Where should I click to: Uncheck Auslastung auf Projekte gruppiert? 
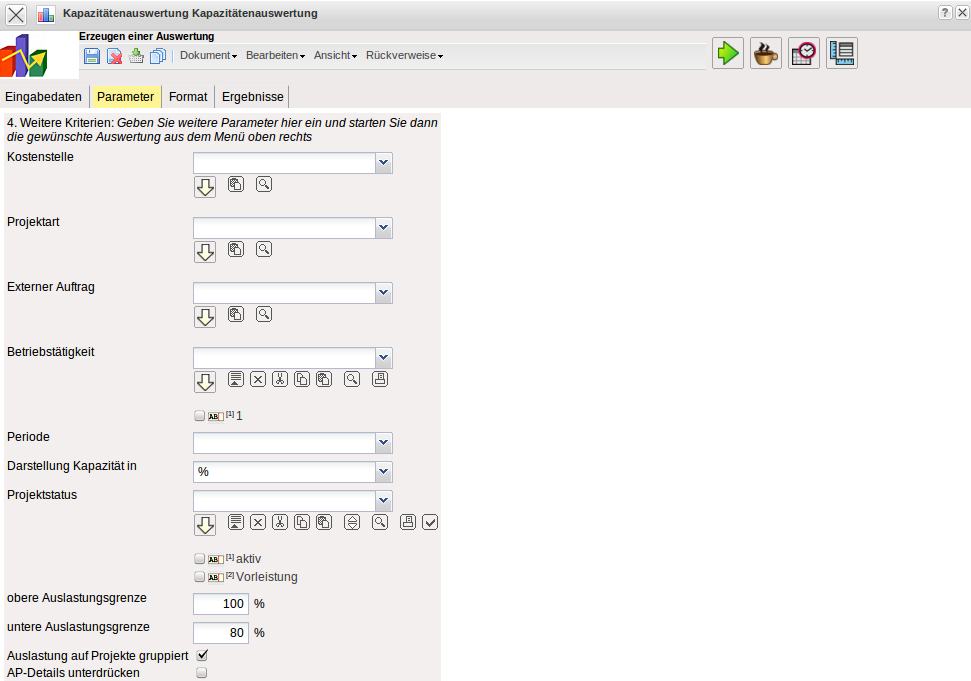pyautogui.click(x=202, y=655)
